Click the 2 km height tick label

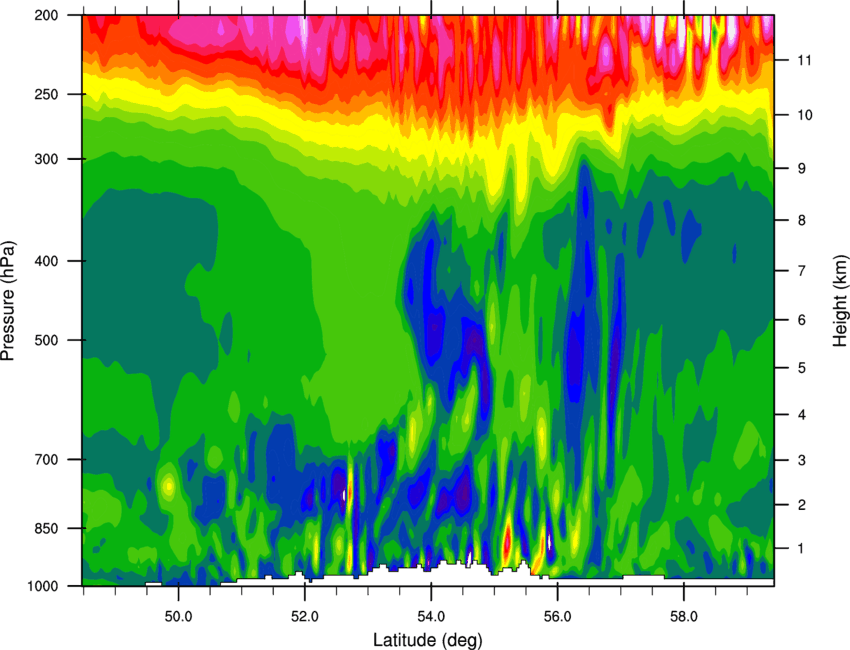[x=802, y=505]
